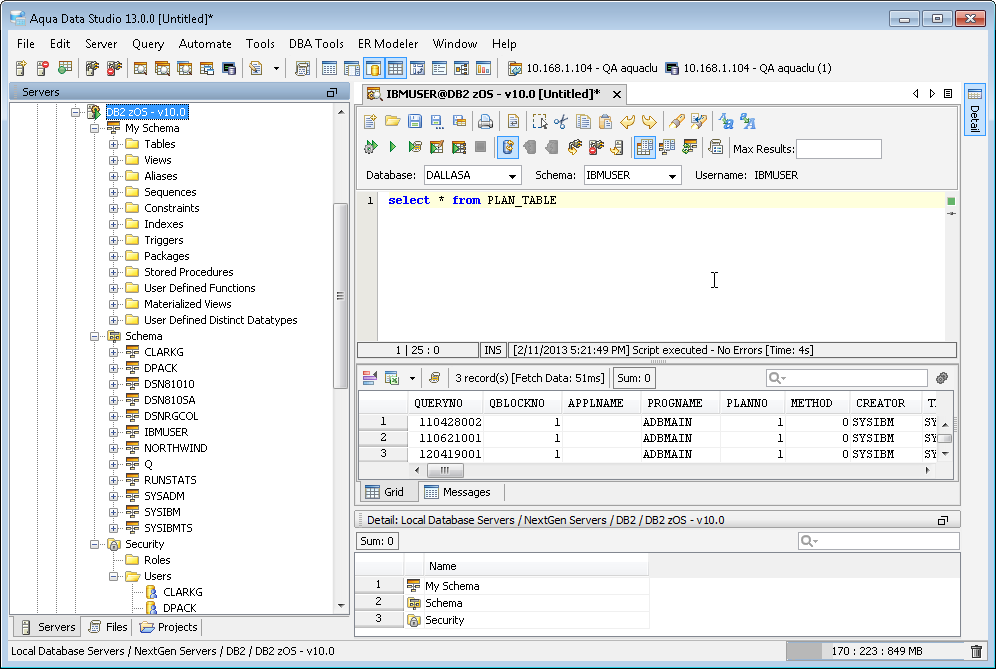Click the CREATOR column header
Image resolution: width=996 pixels, height=669 pixels.
885,403
